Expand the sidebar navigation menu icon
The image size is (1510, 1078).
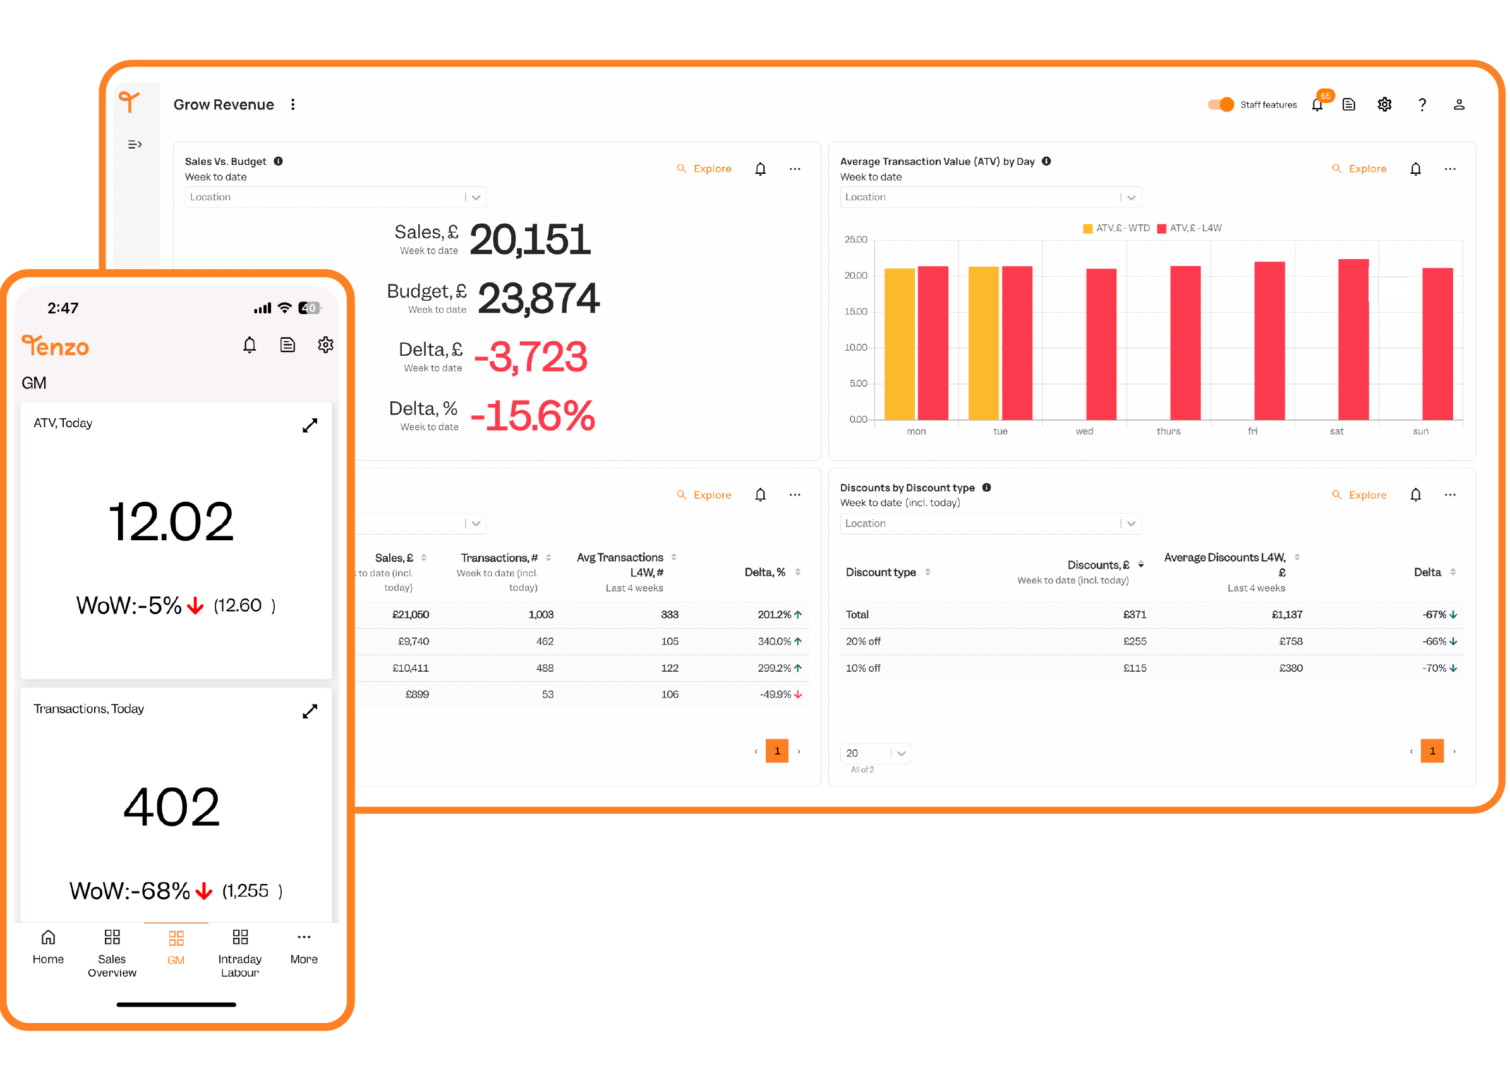point(135,145)
